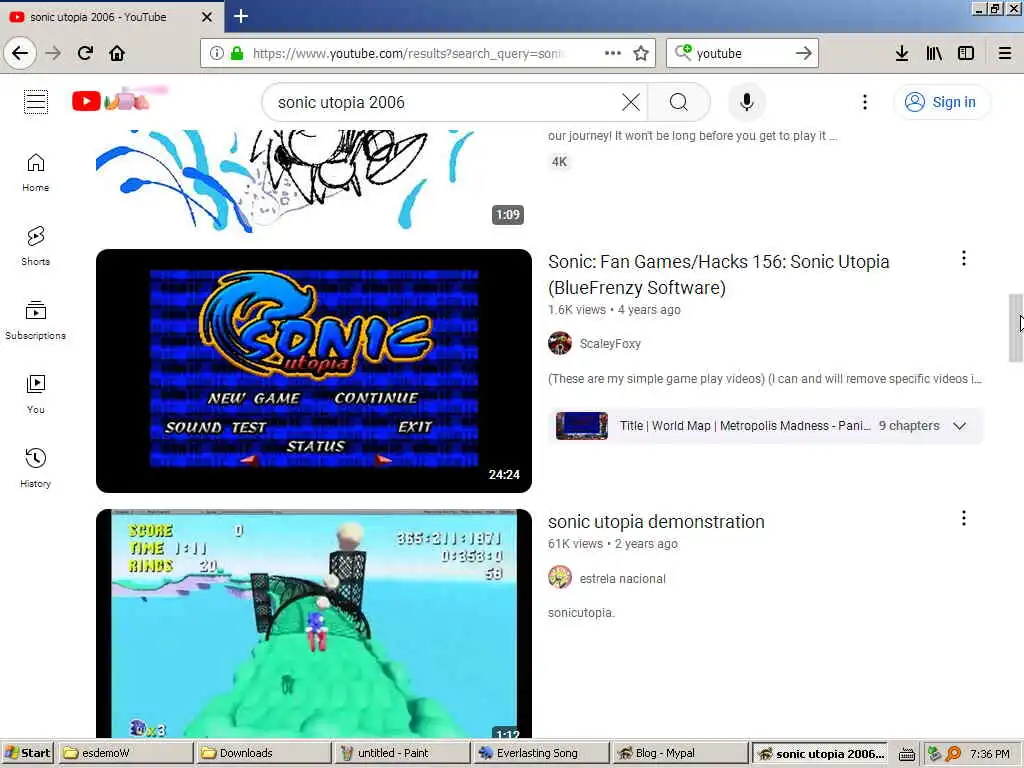
Task: Click the 4K badge
Action: coord(560,161)
